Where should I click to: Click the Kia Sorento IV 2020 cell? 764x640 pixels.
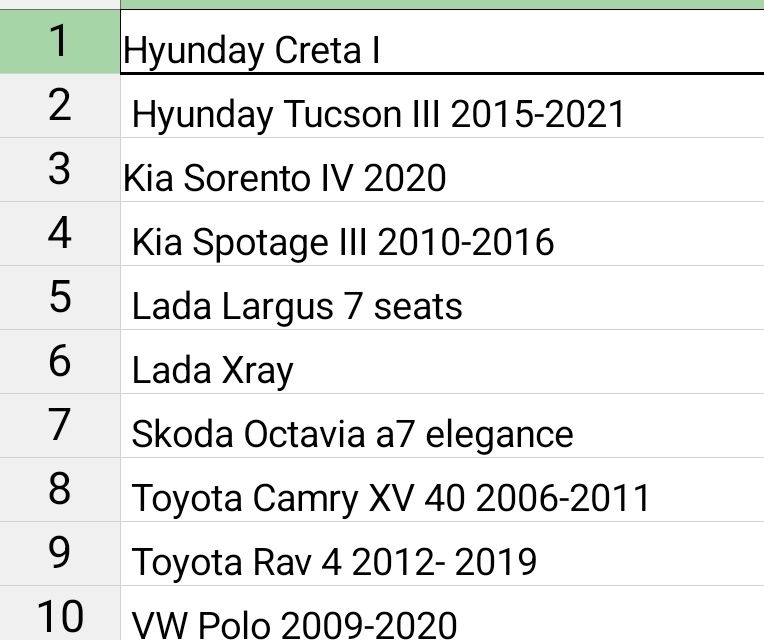pos(285,178)
